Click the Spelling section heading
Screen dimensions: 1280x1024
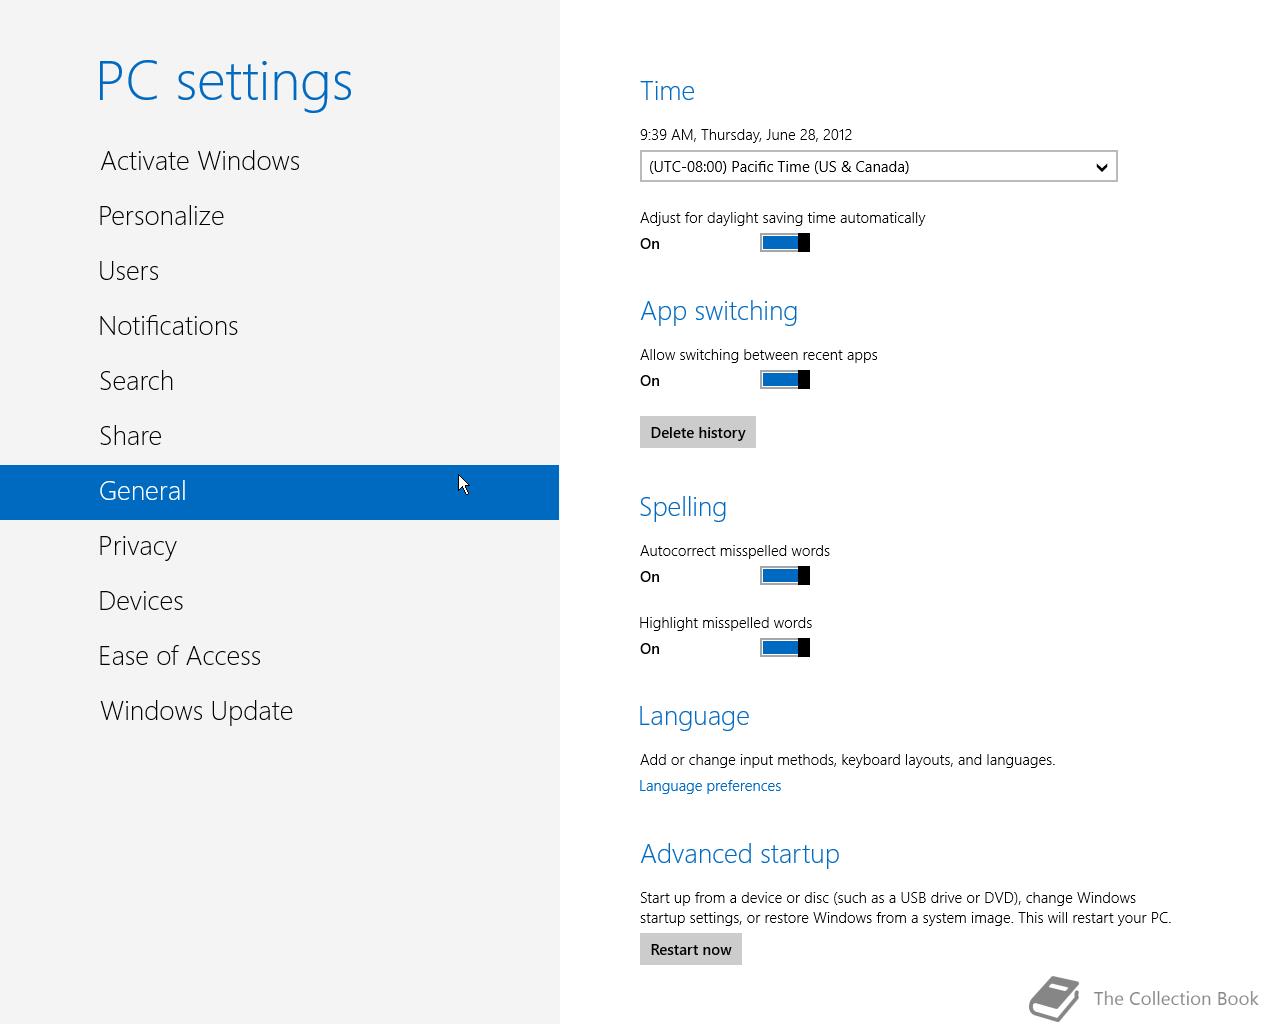(x=683, y=507)
